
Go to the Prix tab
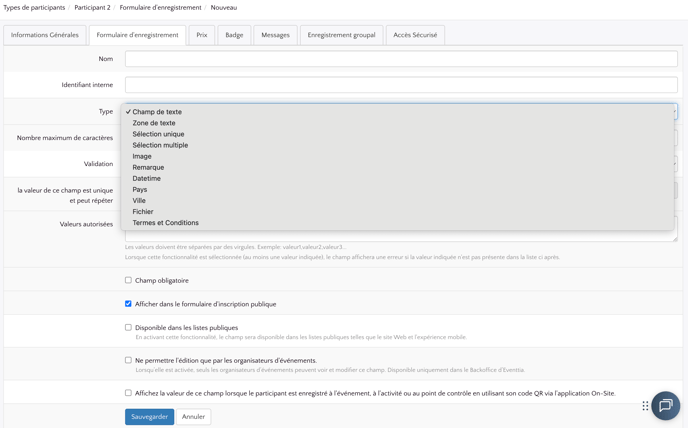point(202,35)
